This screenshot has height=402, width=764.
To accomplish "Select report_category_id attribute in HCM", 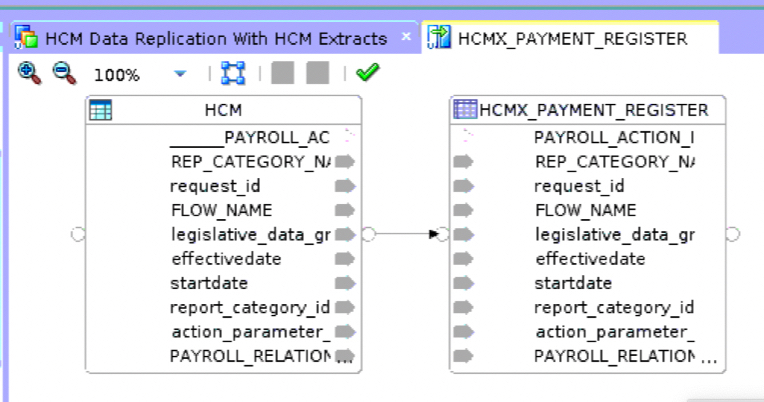I will click(x=250, y=308).
